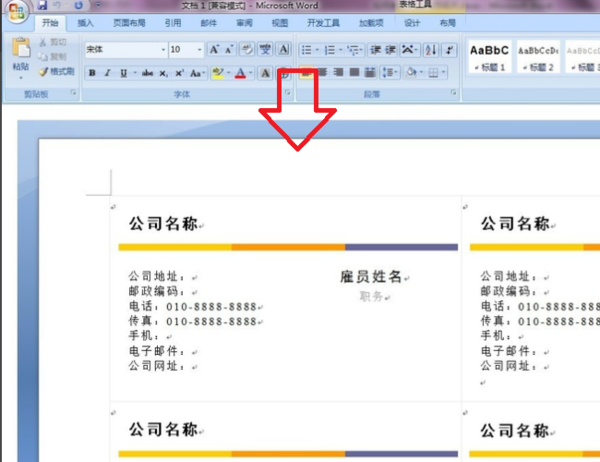This screenshot has height=462, width=600.
Task: Toggle strikethrough formatting
Action: (147, 73)
